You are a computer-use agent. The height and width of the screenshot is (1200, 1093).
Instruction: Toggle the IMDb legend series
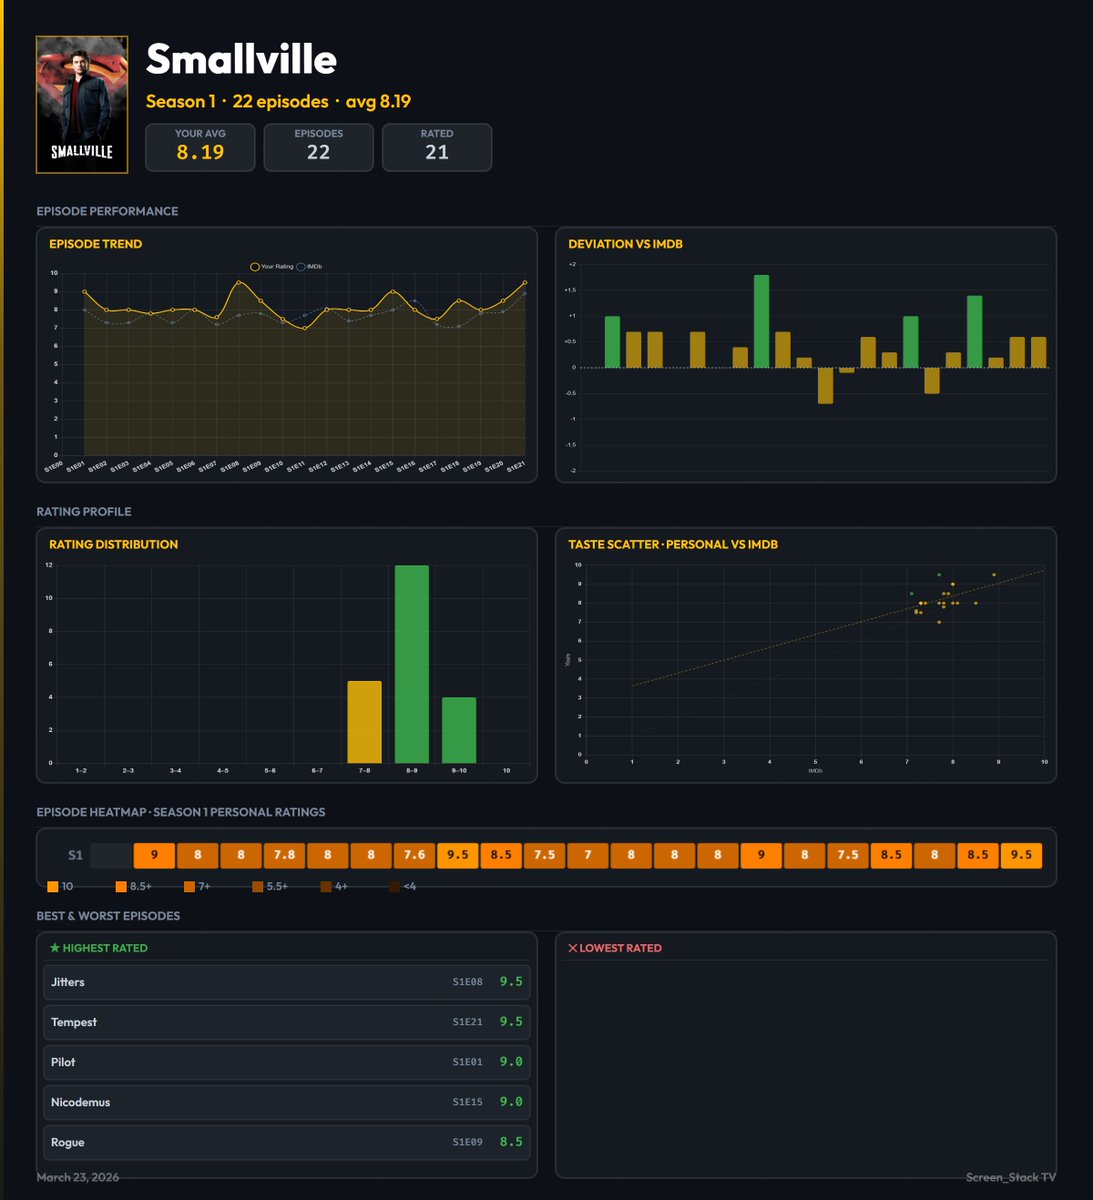[x=310, y=267]
